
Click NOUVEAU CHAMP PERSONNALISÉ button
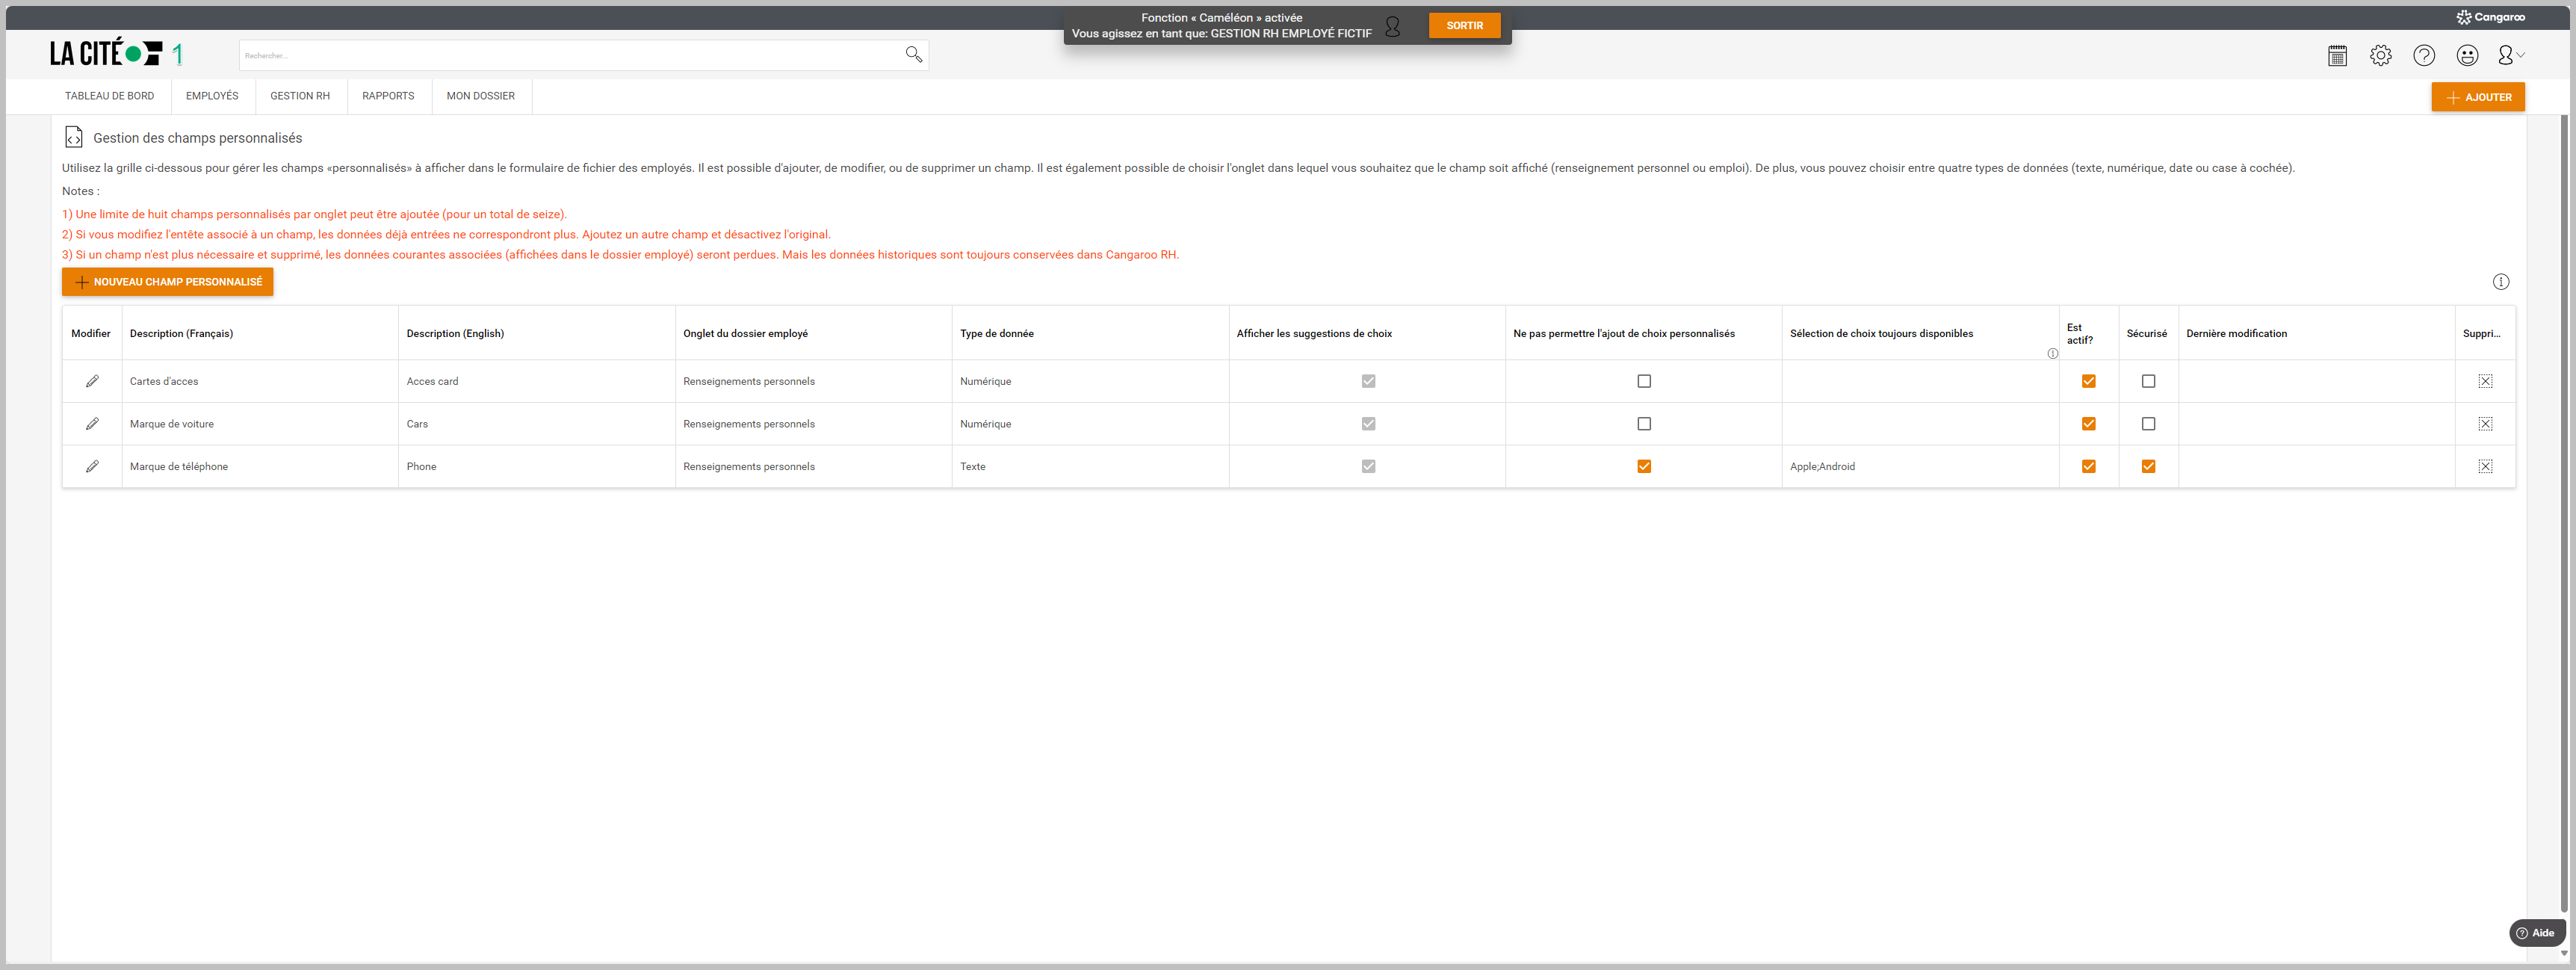[168, 282]
